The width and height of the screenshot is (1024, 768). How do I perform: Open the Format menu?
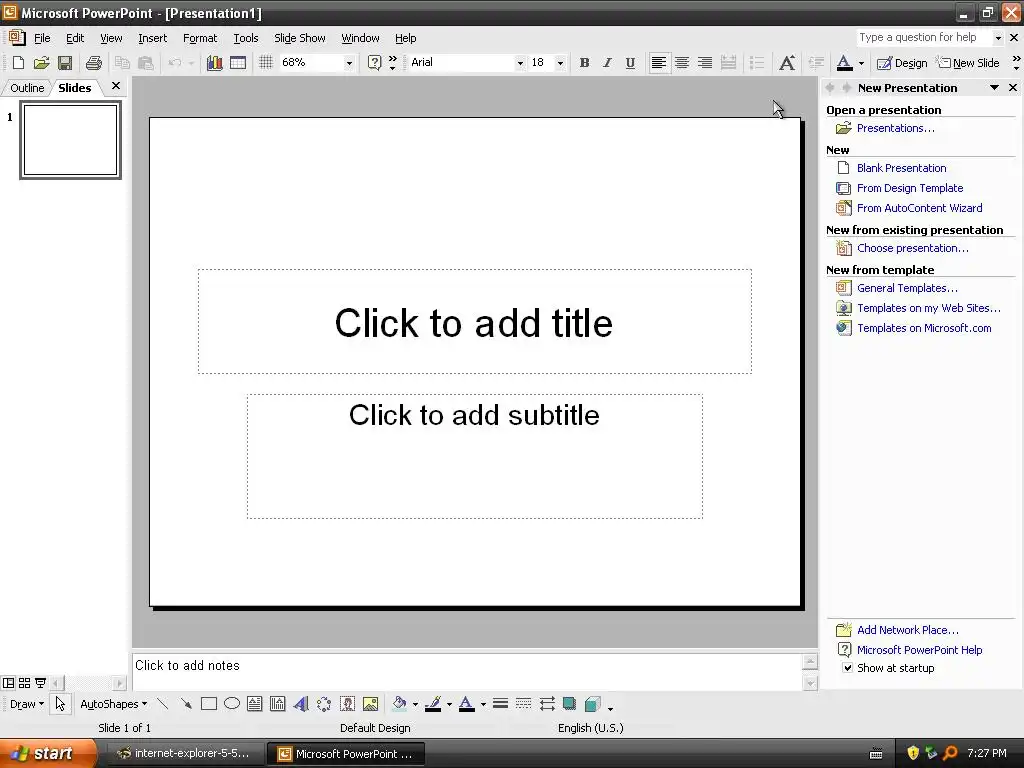click(x=200, y=38)
